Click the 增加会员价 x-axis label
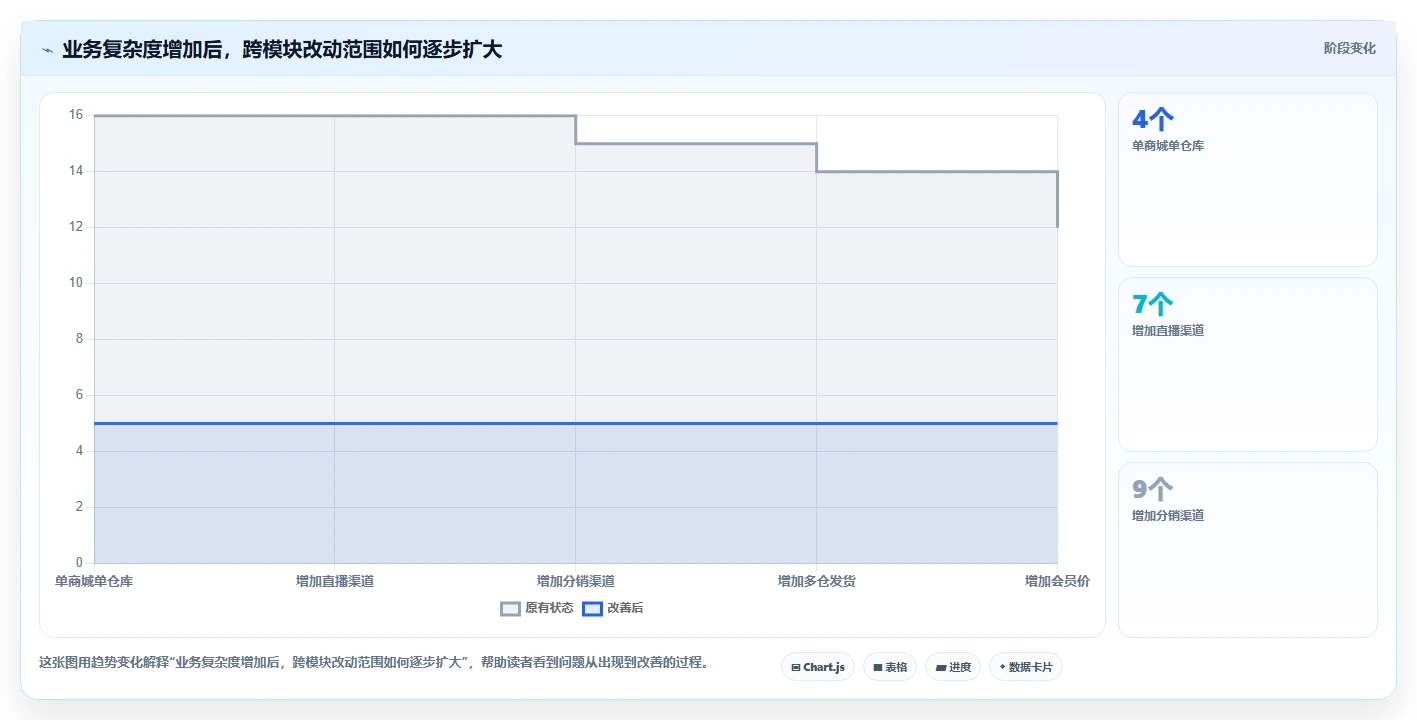Image resolution: width=1417 pixels, height=720 pixels. click(1057, 581)
